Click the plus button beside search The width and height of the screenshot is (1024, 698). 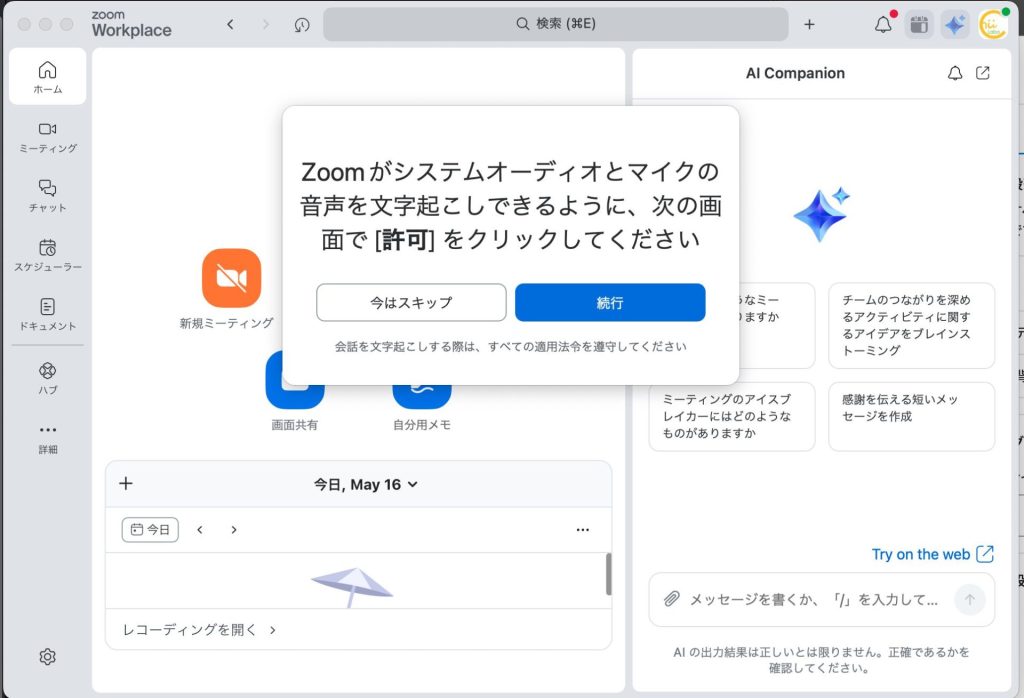tap(809, 24)
